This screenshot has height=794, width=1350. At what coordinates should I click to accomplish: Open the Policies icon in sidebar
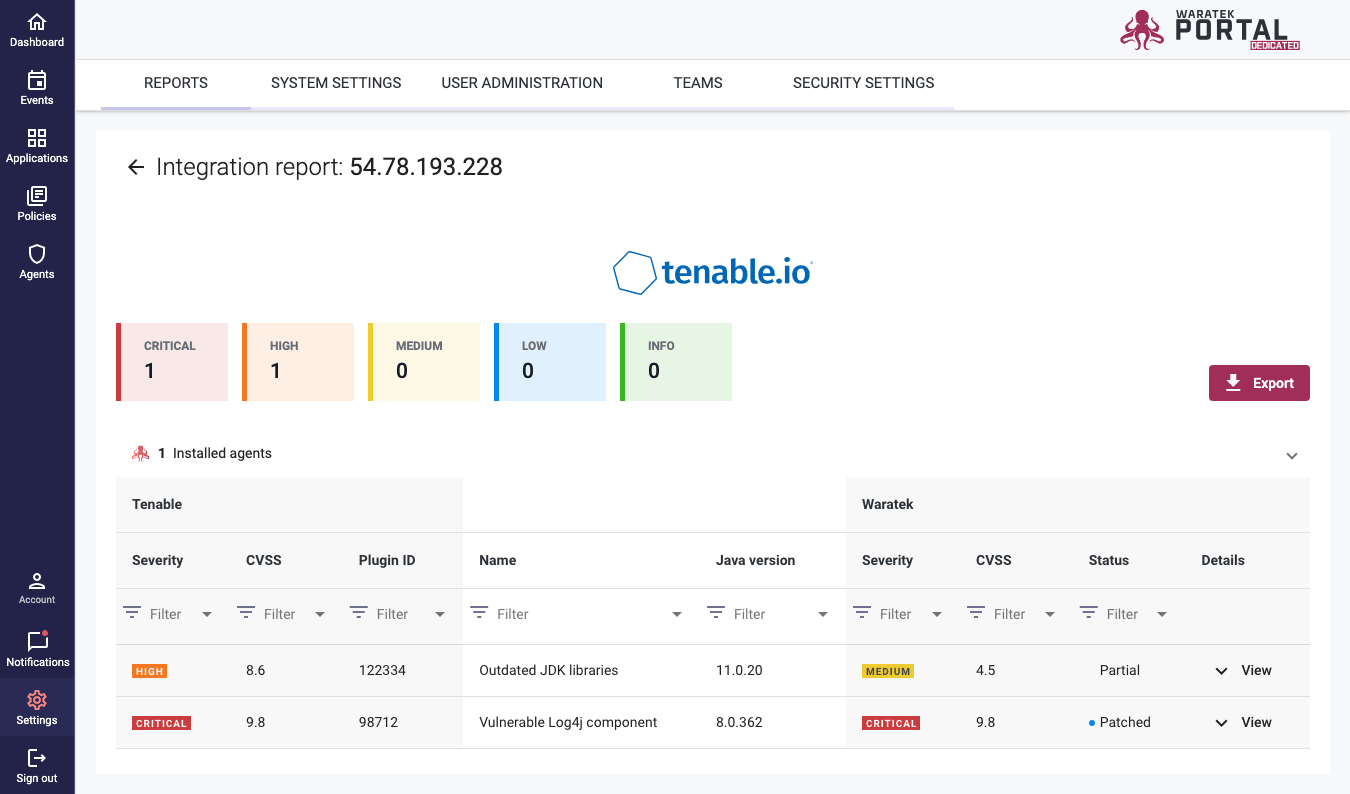coord(37,196)
